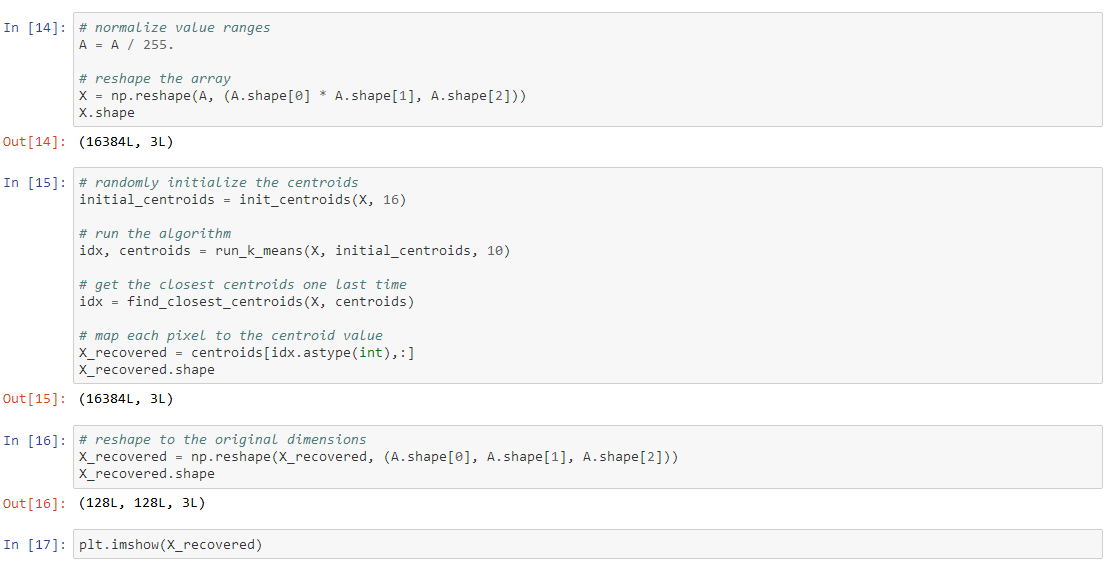Click the find_closest_centroids code line
This screenshot has width=1106, height=563.
(x=246, y=302)
